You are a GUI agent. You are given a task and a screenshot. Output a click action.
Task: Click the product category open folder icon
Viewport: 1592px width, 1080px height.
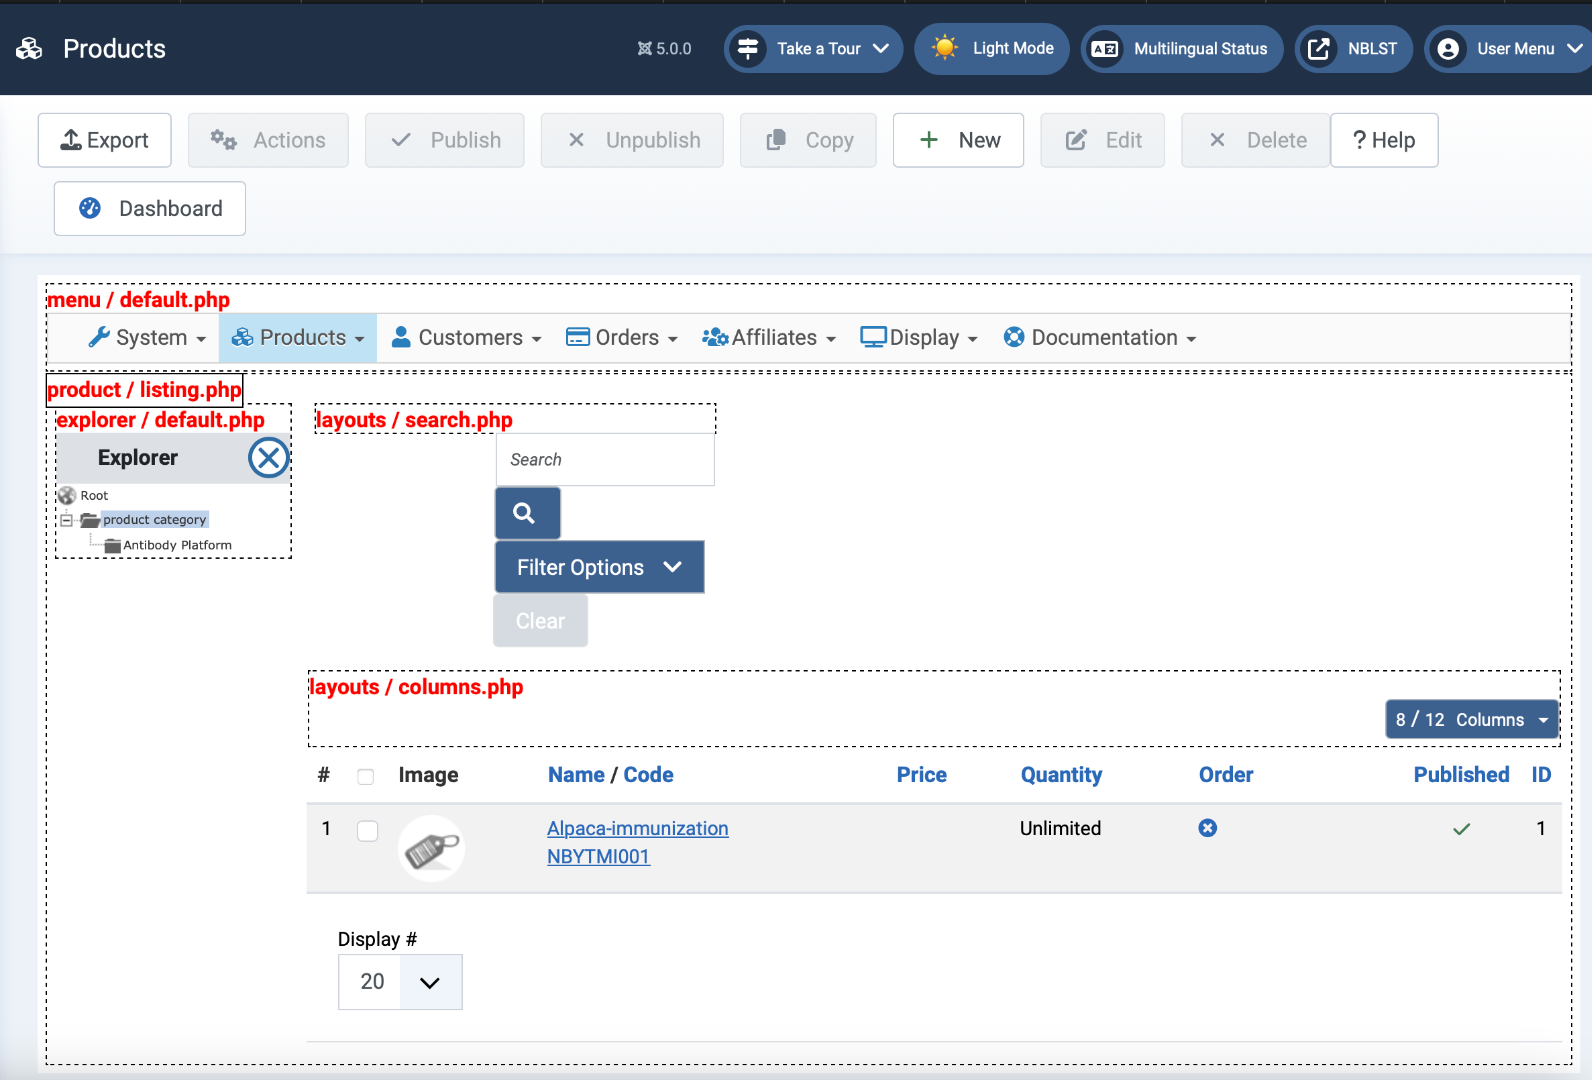90,520
